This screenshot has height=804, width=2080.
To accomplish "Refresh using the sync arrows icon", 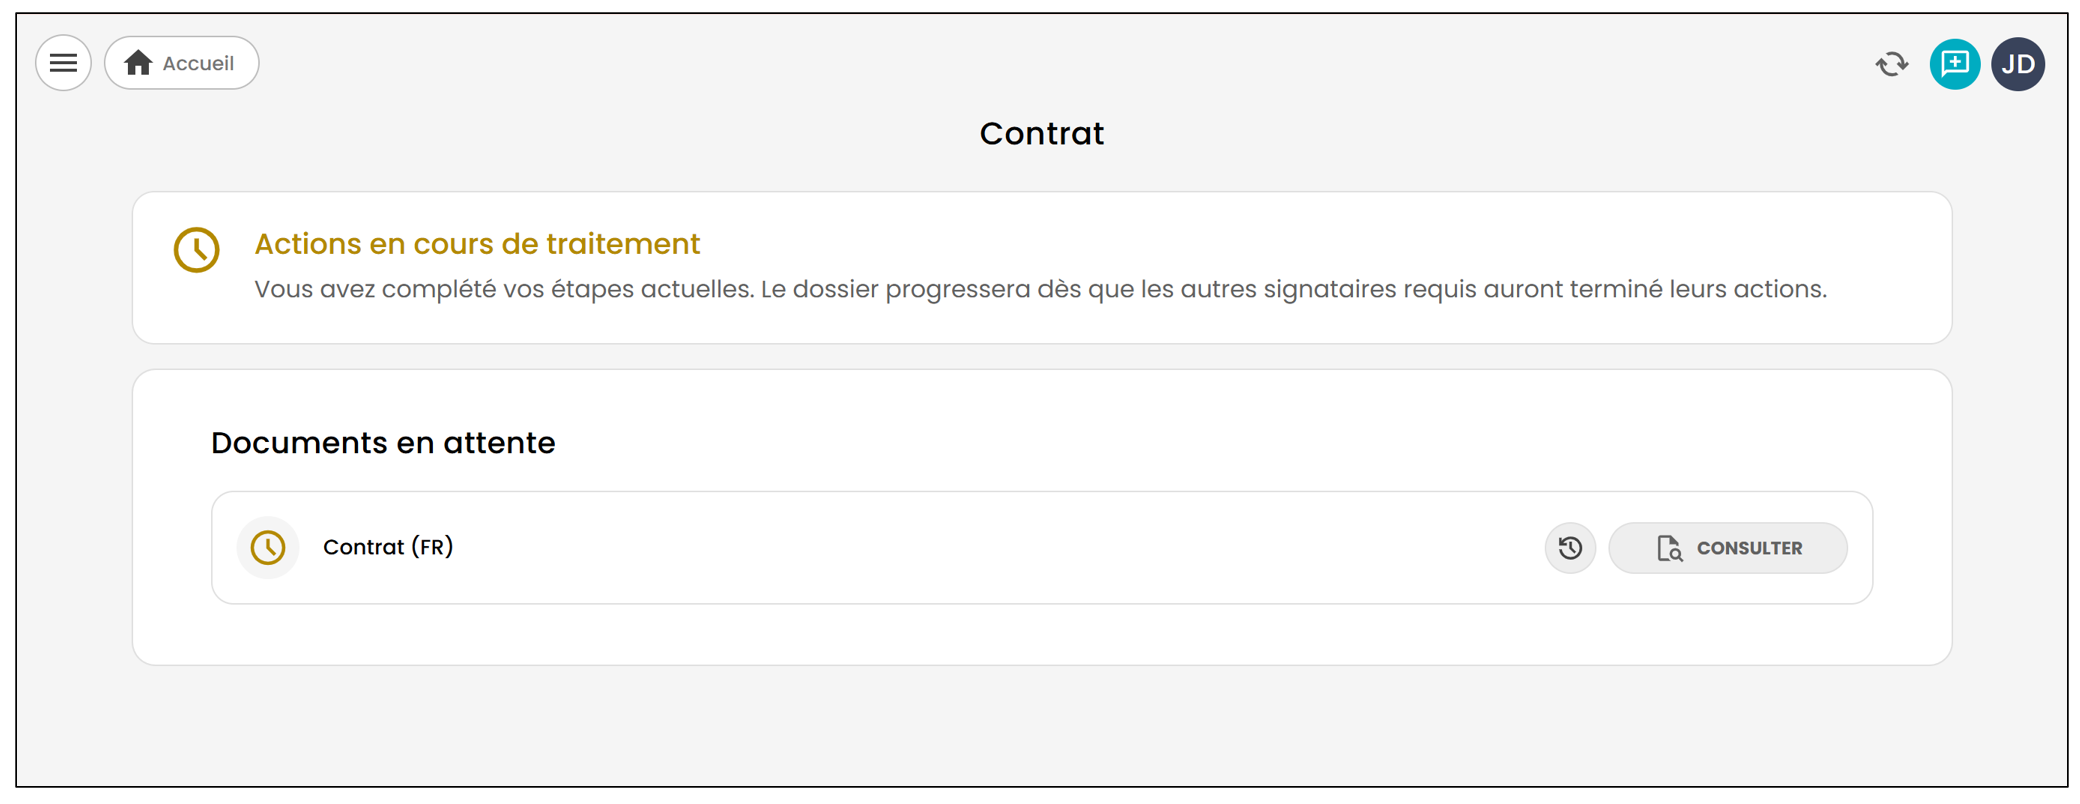I will (x=1891, y=64).
